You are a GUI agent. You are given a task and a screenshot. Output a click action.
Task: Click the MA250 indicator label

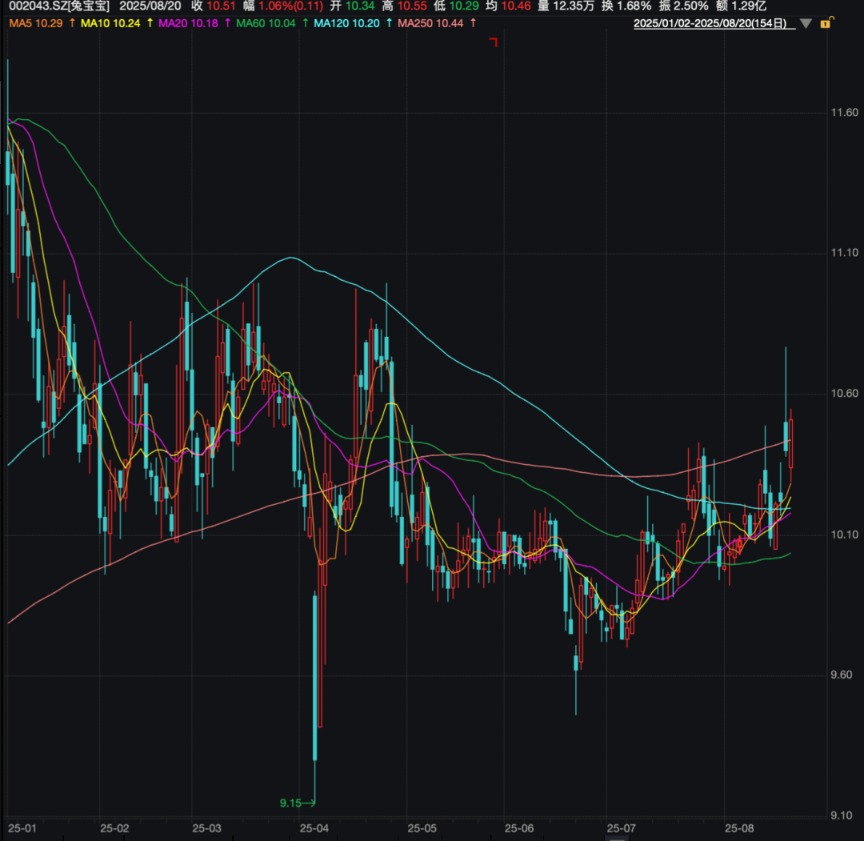tap(430, 22)
